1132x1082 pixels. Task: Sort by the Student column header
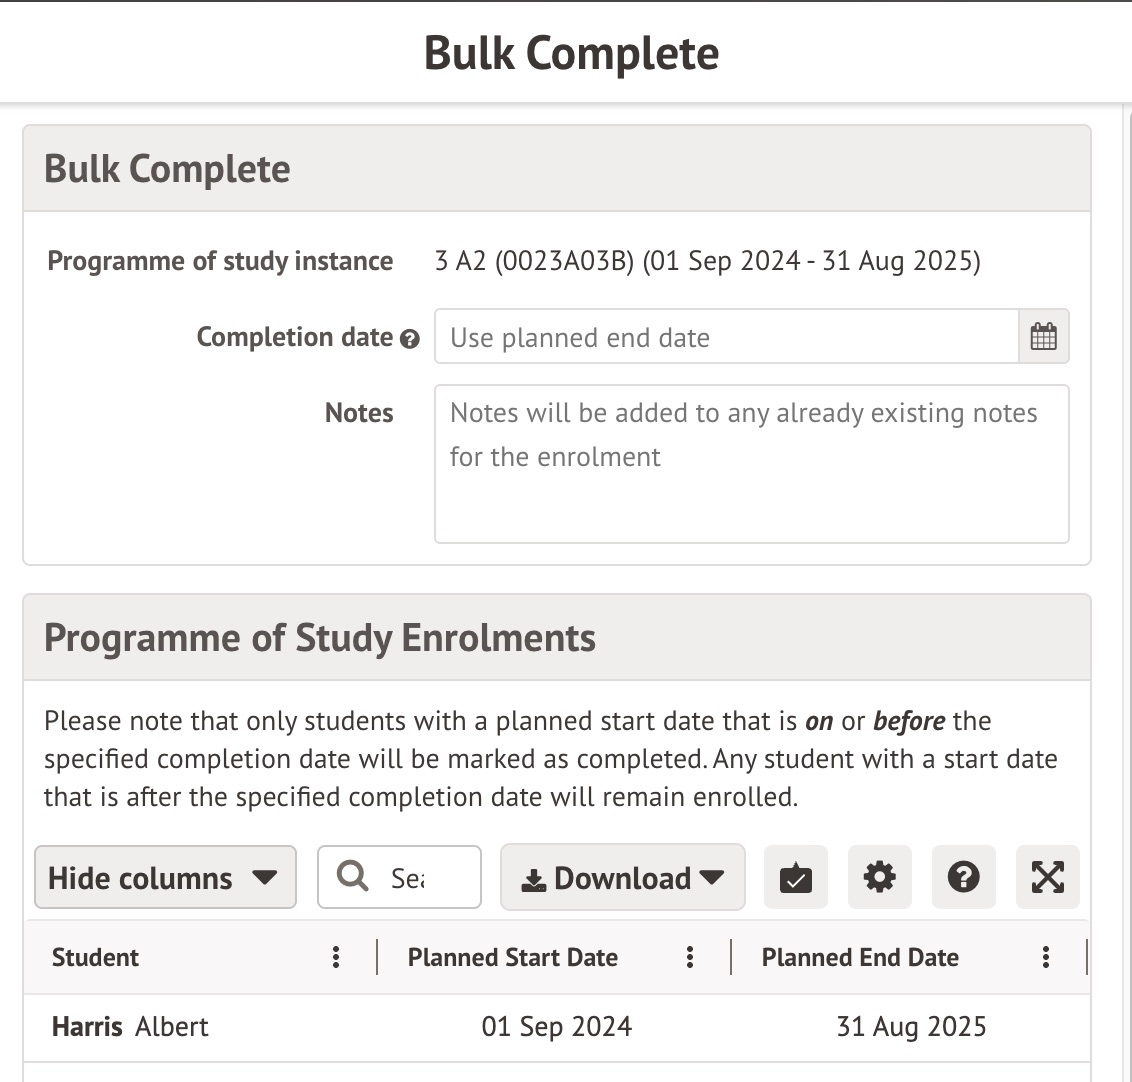(x=96, y=957)
